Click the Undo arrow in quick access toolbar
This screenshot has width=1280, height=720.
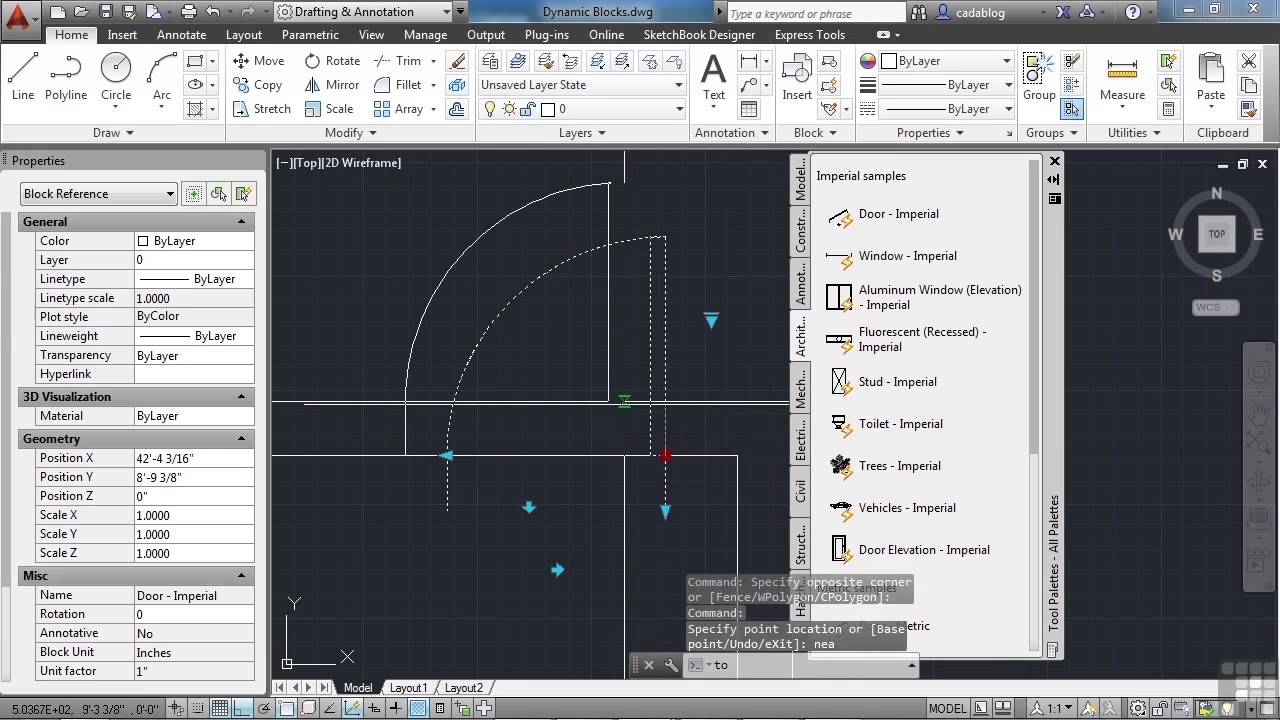(x=213, y=12)
